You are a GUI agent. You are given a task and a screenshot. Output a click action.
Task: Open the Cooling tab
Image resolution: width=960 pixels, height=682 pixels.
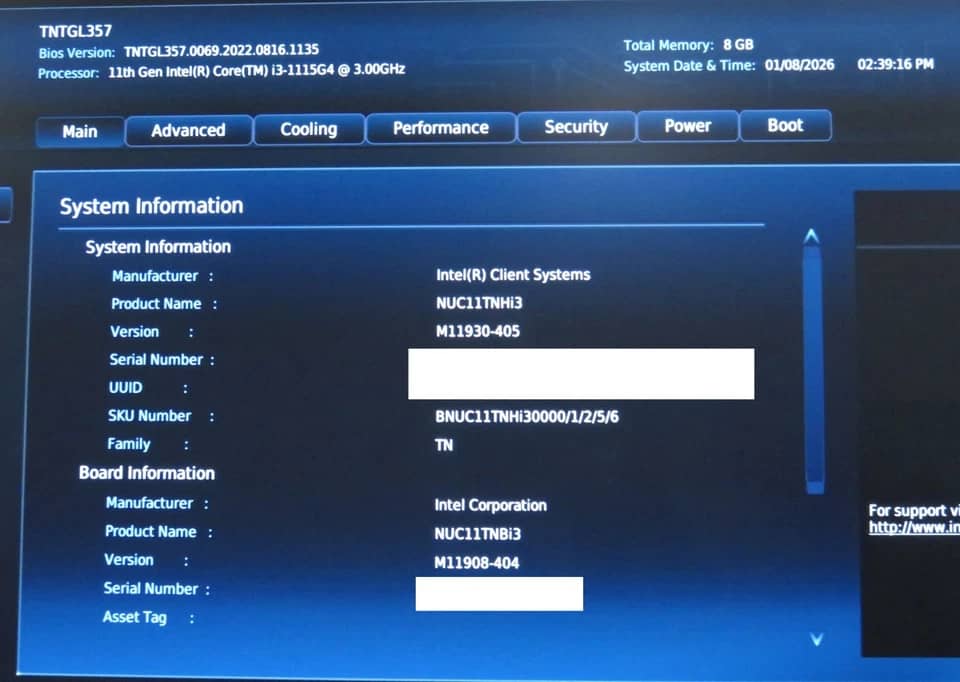[x=309, y=129]
